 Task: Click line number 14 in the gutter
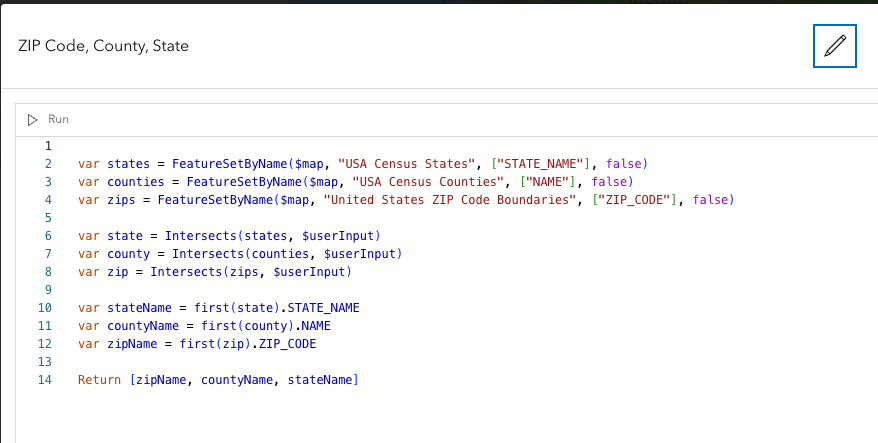(x=45, y=380)
